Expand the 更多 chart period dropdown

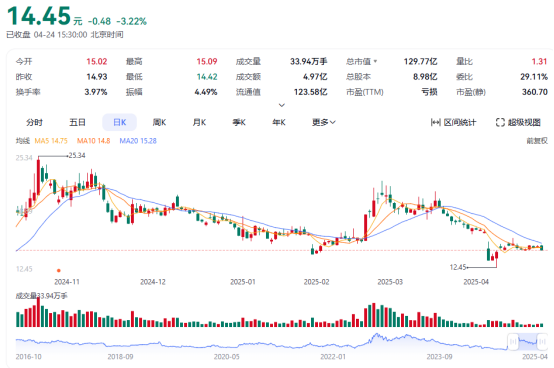click(324, 123)
